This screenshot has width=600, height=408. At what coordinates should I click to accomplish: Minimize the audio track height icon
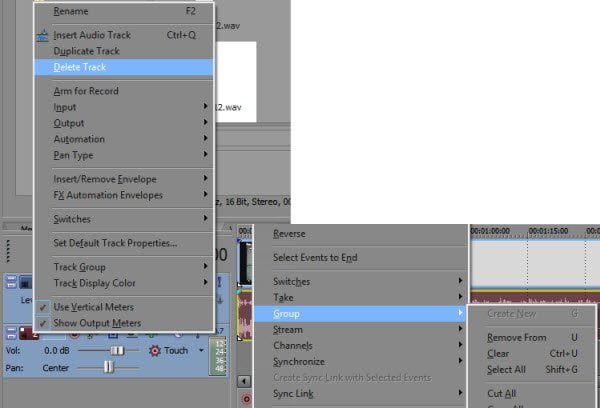click(11, 333)
